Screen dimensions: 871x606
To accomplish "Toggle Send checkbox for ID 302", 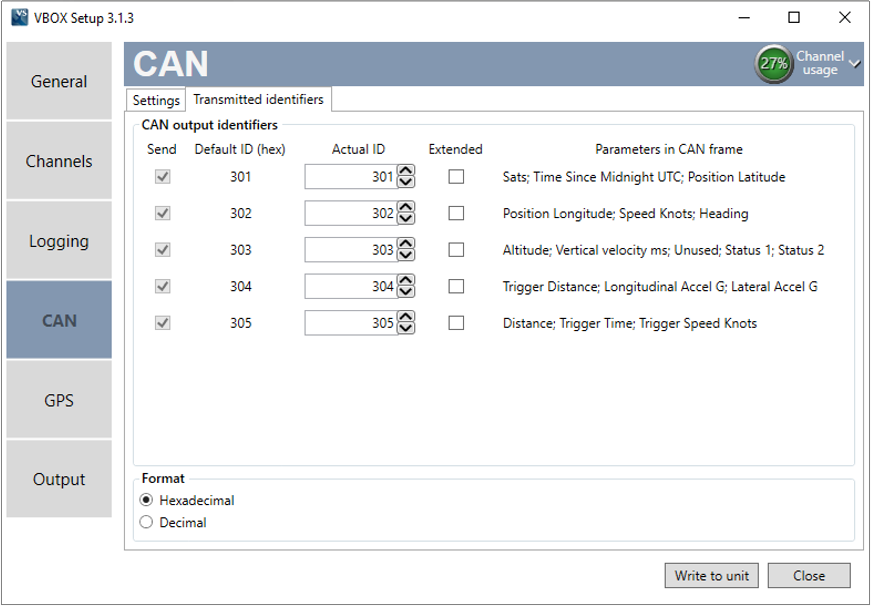I will [162, 213].
